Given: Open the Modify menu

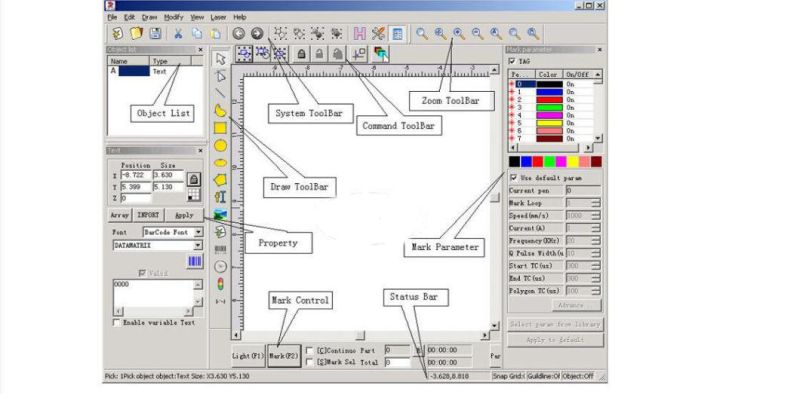Looking at the screenshot, I should pyautogui.click(x=173, y=17).
